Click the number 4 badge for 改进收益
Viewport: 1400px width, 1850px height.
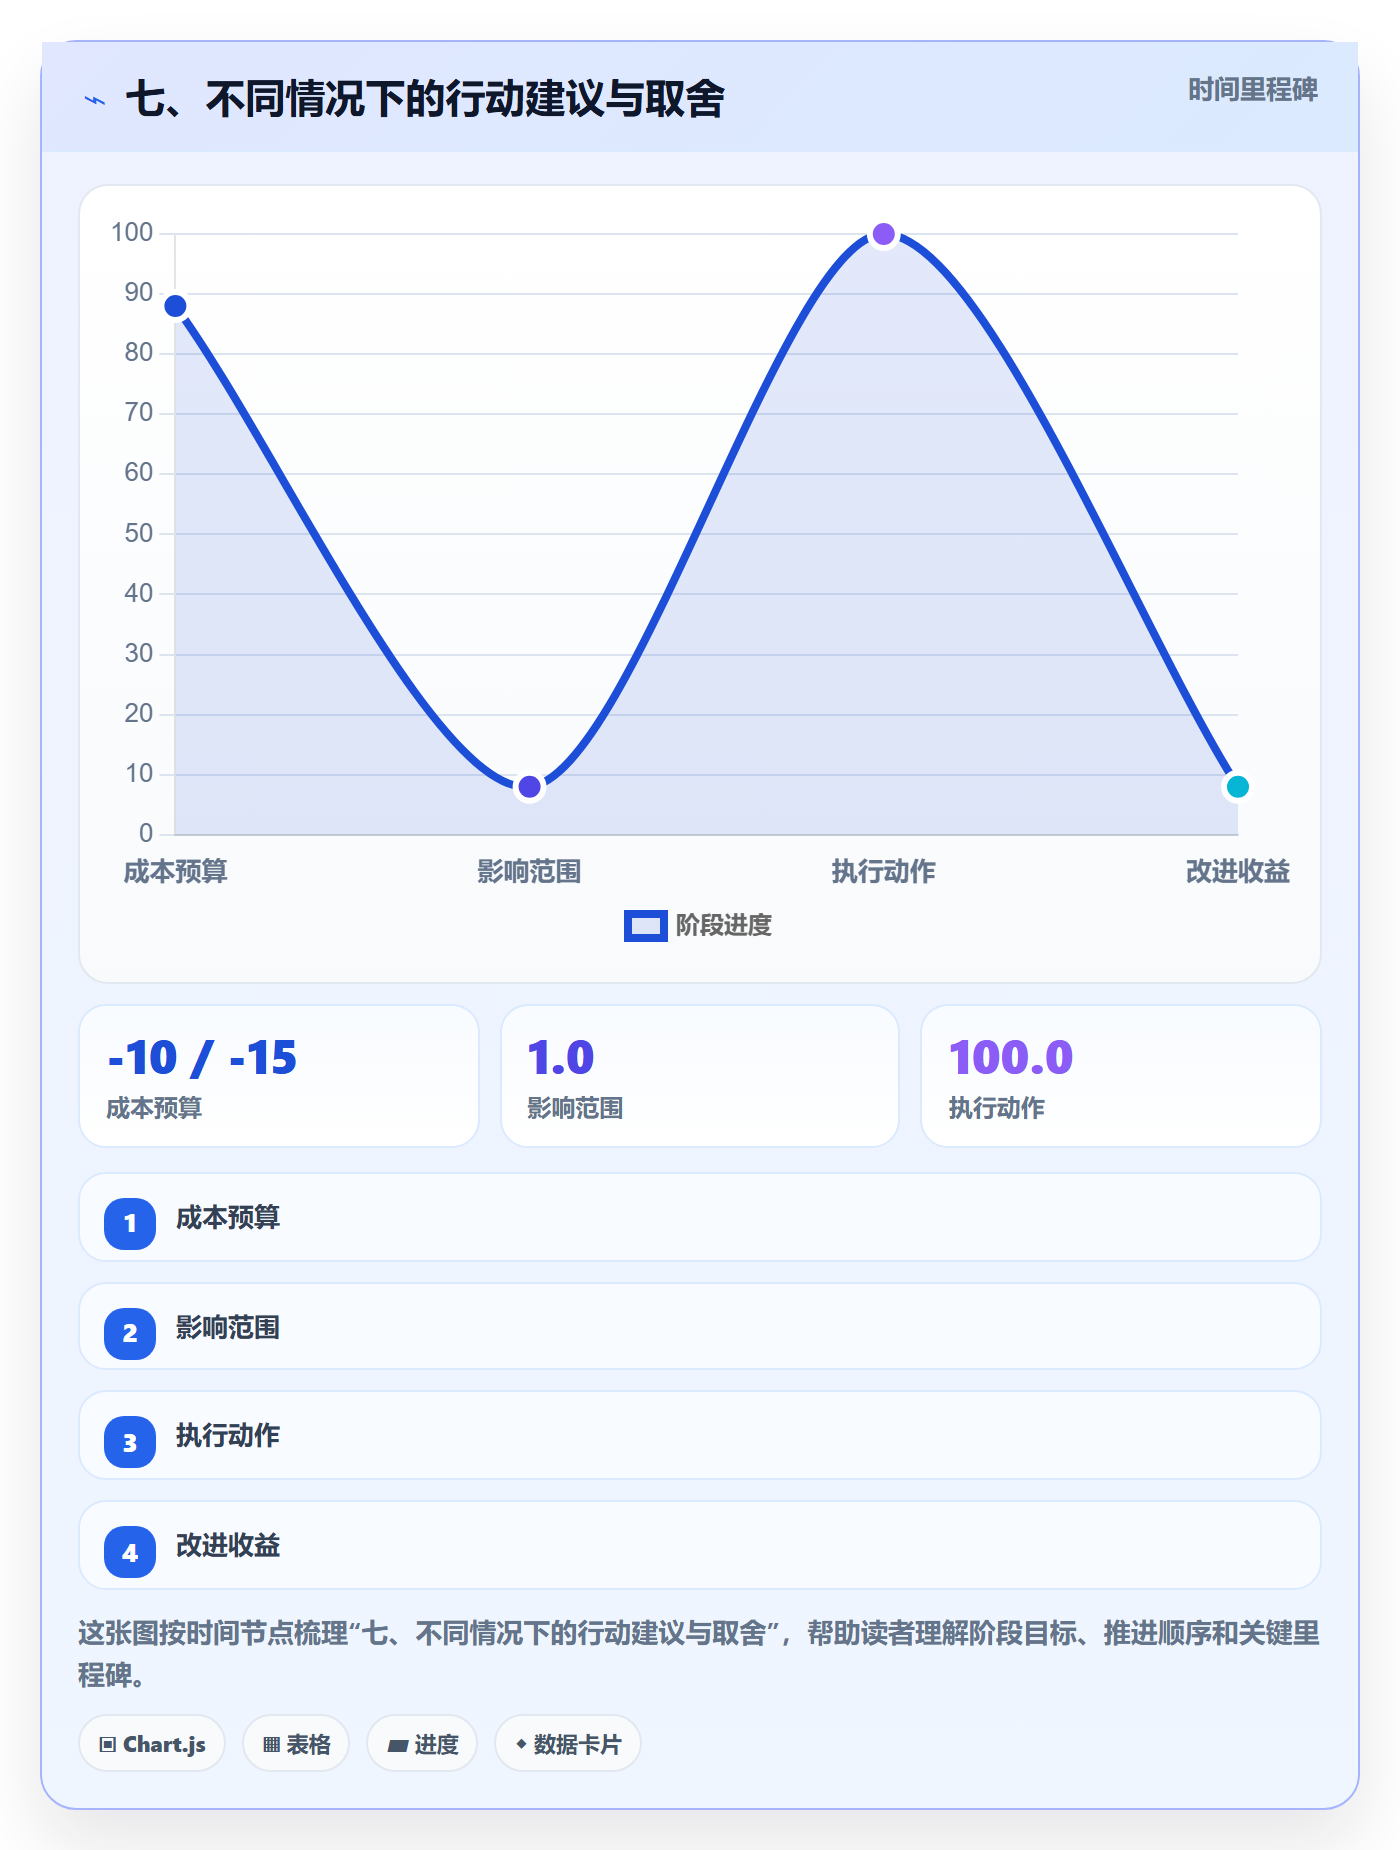tap(130, 1552)
